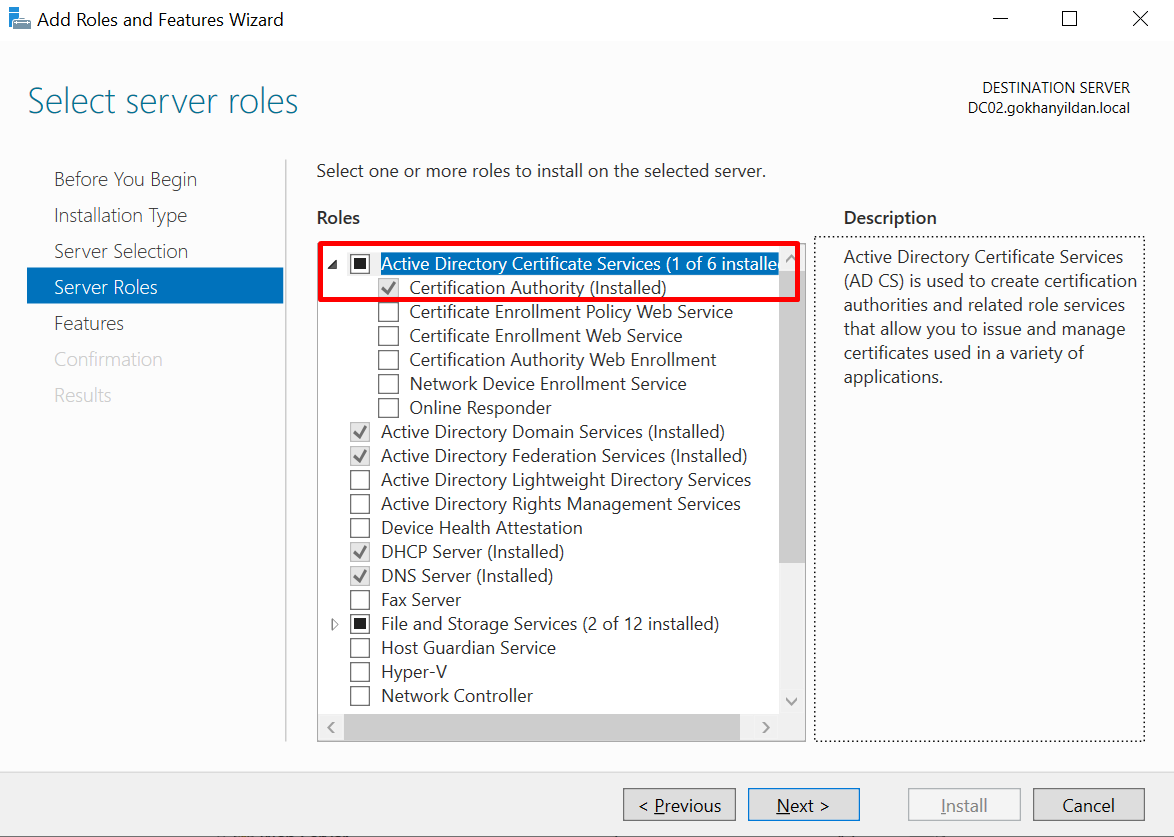Open the Features step

coord(89,323)
